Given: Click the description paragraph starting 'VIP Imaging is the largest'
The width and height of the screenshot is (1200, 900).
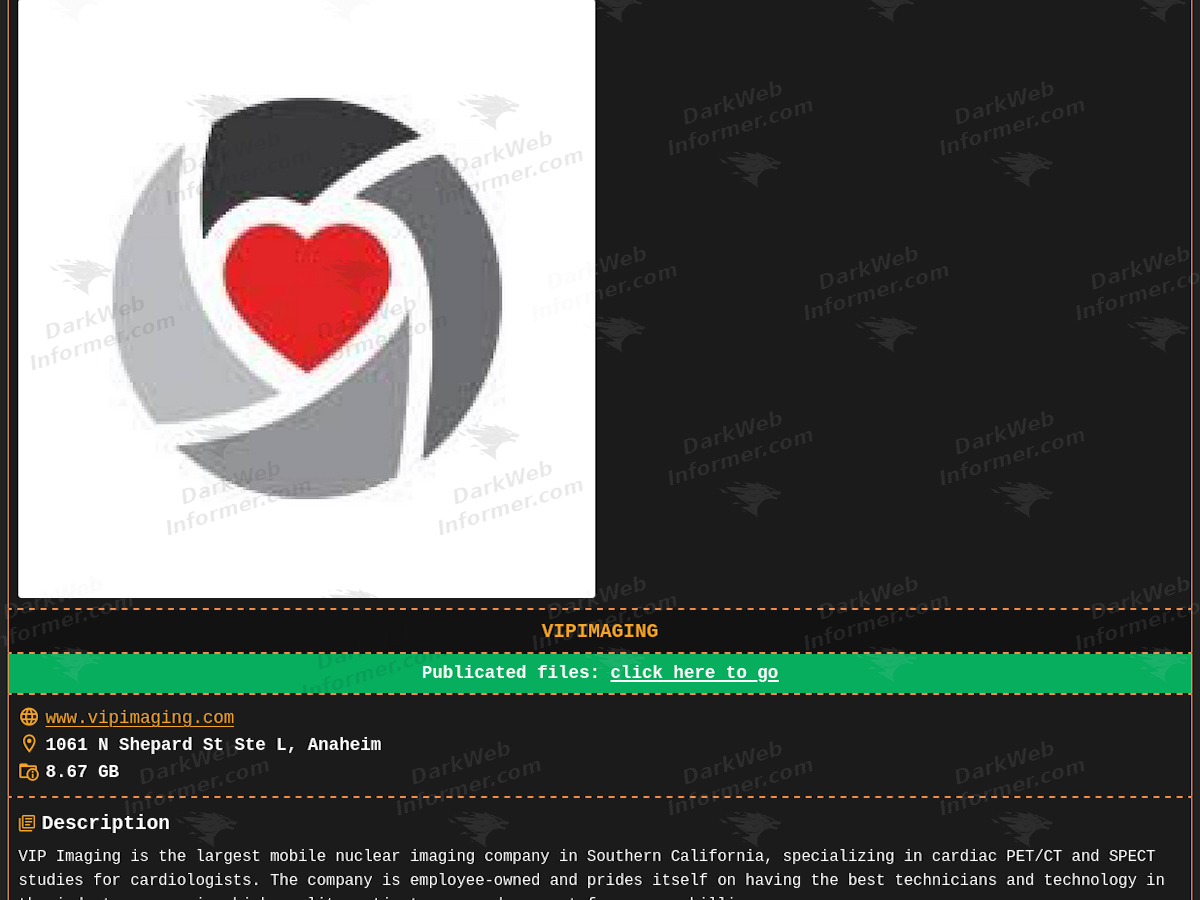Looking at the screenshot, I should [592, 874].
